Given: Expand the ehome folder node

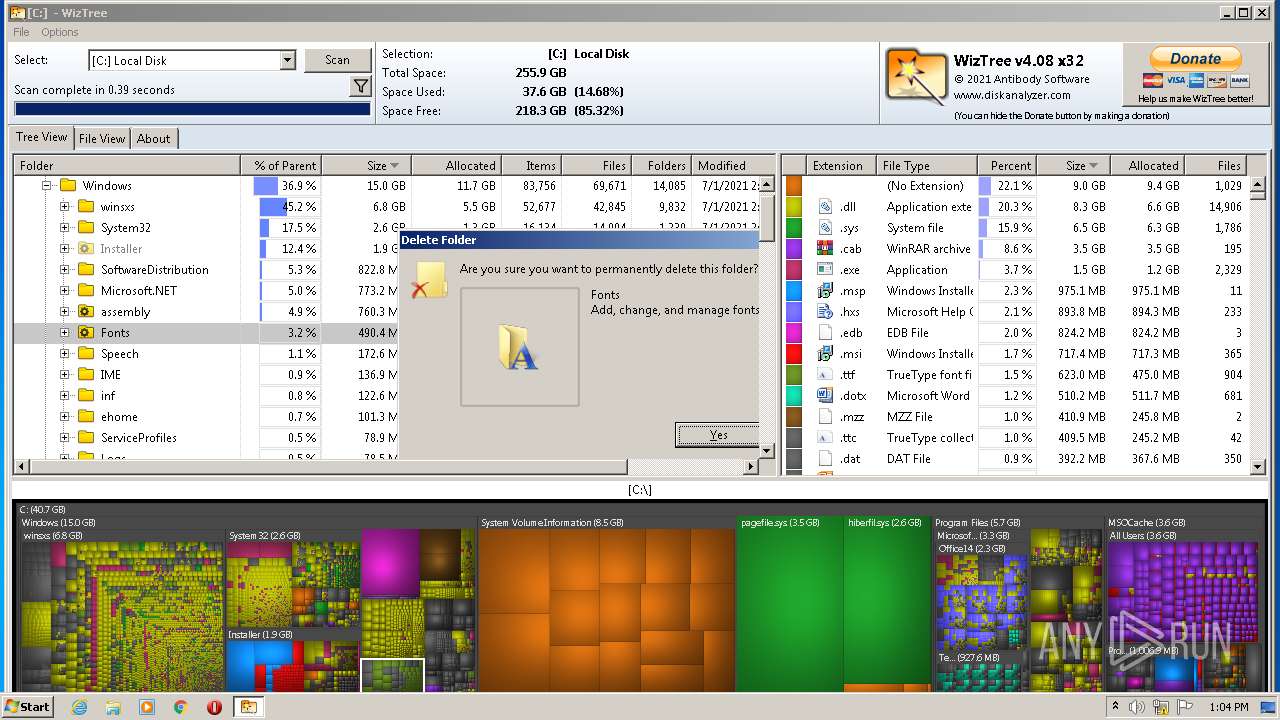Looking at the screenshot, I should click(x=64, y=416).
